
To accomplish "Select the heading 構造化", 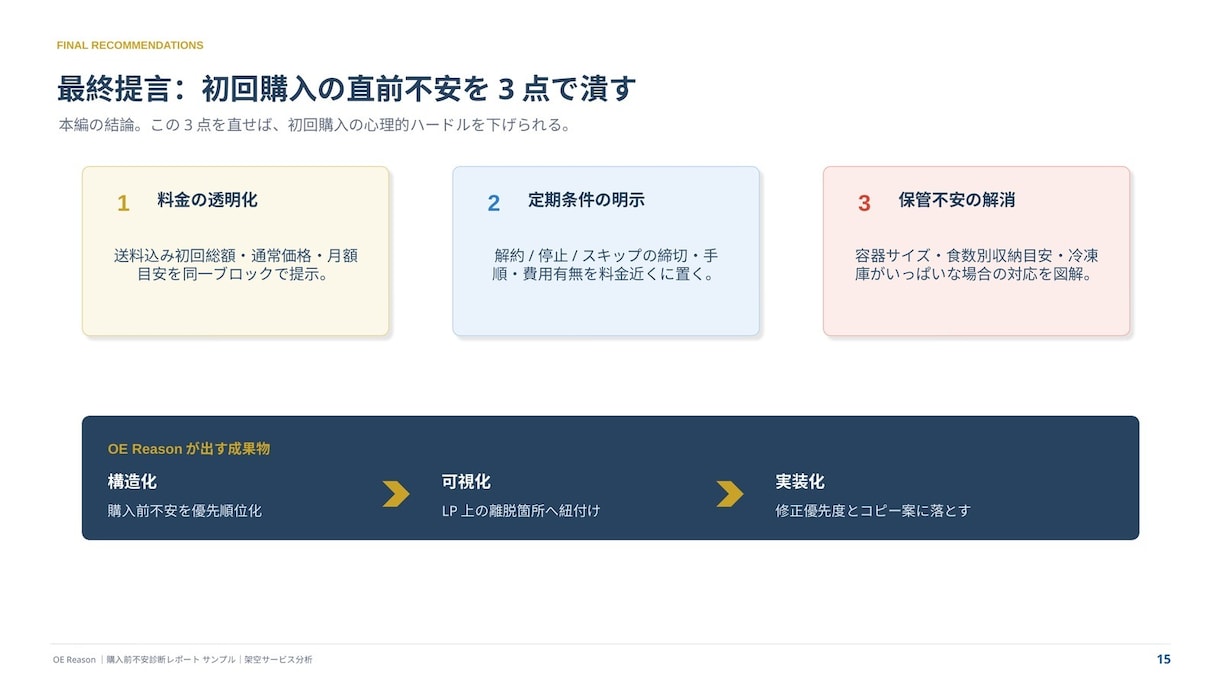I will (132, 482).
